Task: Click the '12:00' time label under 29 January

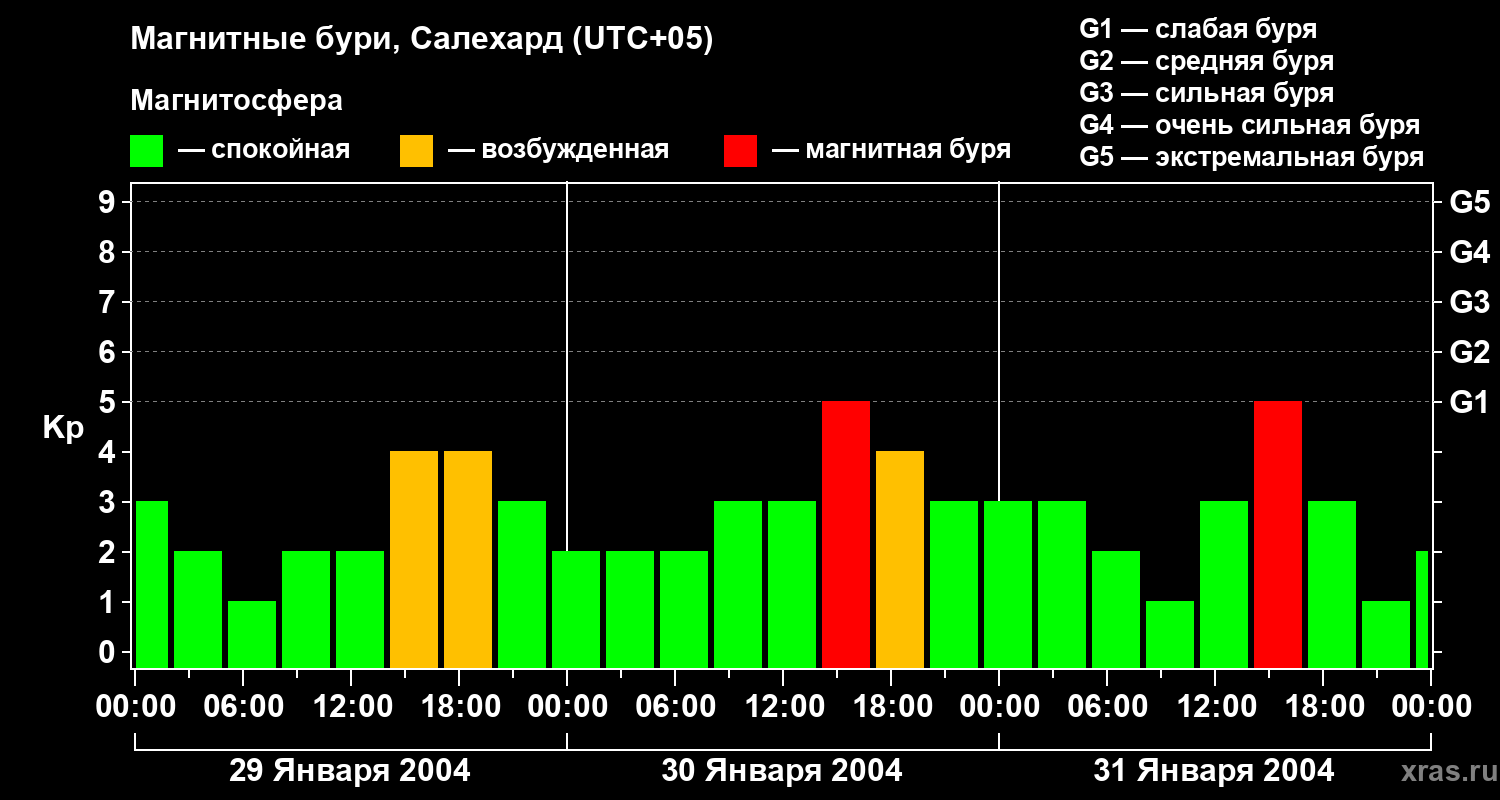Action: (351, 707)
